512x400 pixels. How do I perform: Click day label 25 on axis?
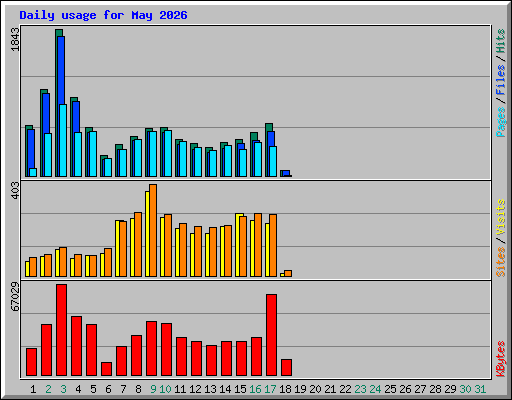click(390, 389)
